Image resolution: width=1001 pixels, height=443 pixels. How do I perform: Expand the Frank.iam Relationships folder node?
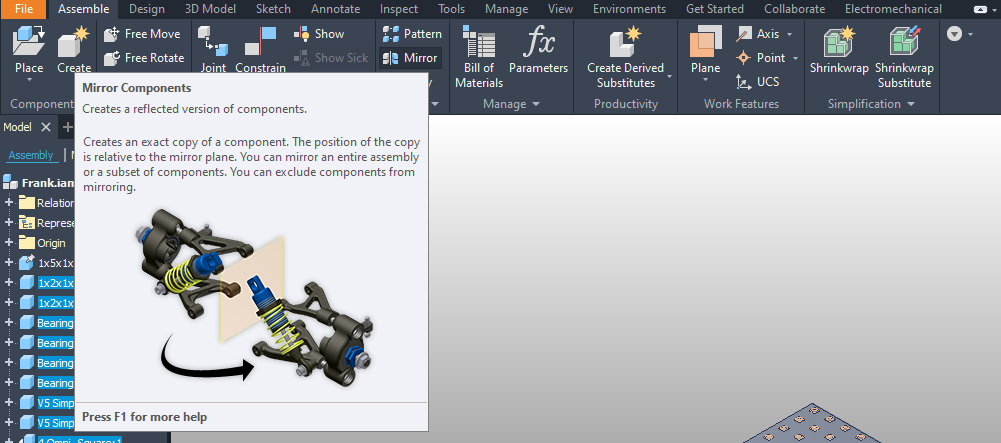click(9, 203)
